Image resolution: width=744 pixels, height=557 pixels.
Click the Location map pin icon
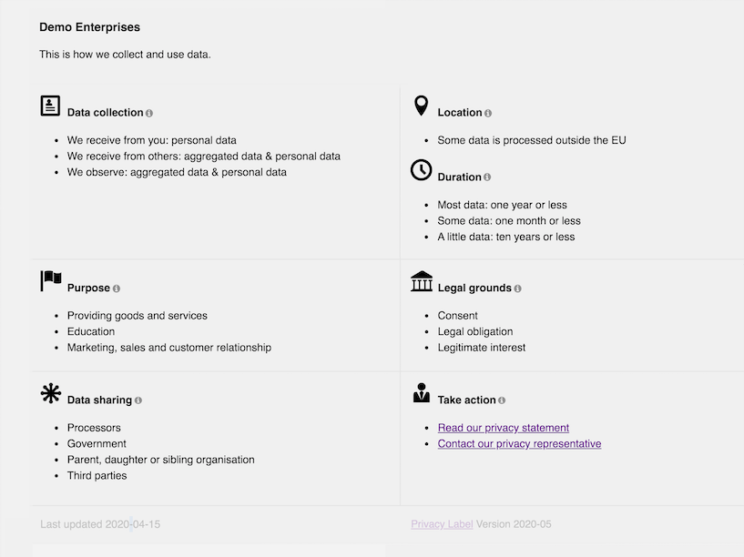click(x=421, y=106)
